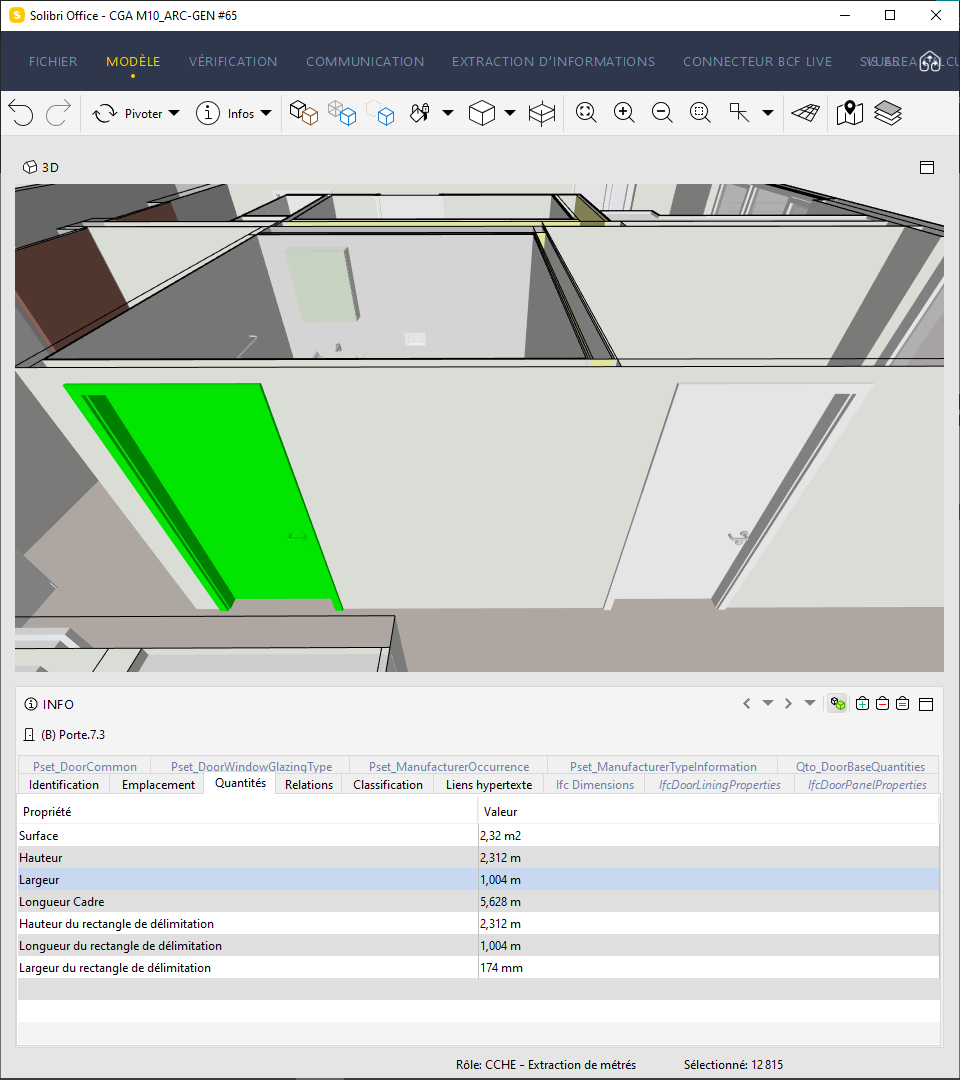Click the section box icon

pos(542,113)
